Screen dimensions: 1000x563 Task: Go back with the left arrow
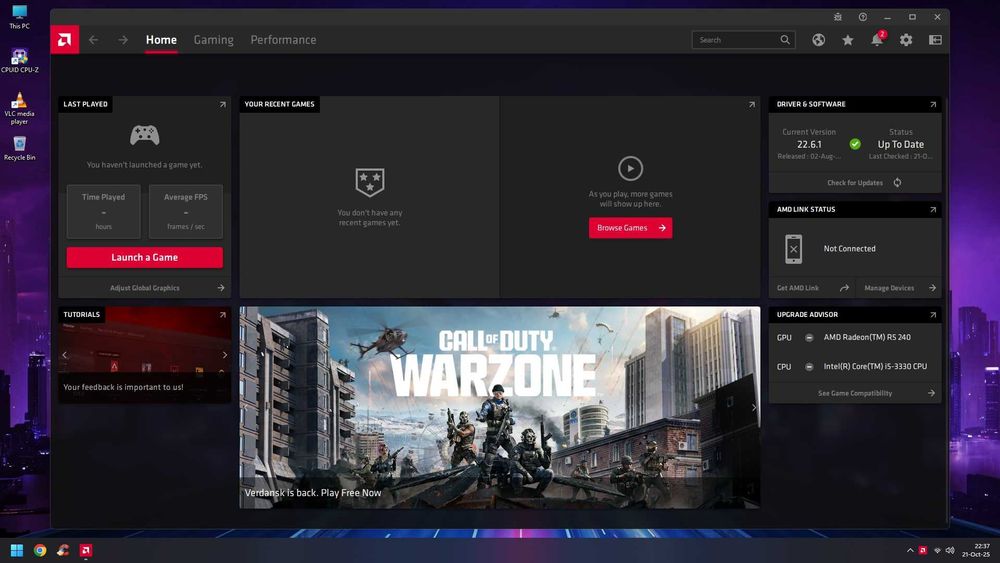coord(94,40)
